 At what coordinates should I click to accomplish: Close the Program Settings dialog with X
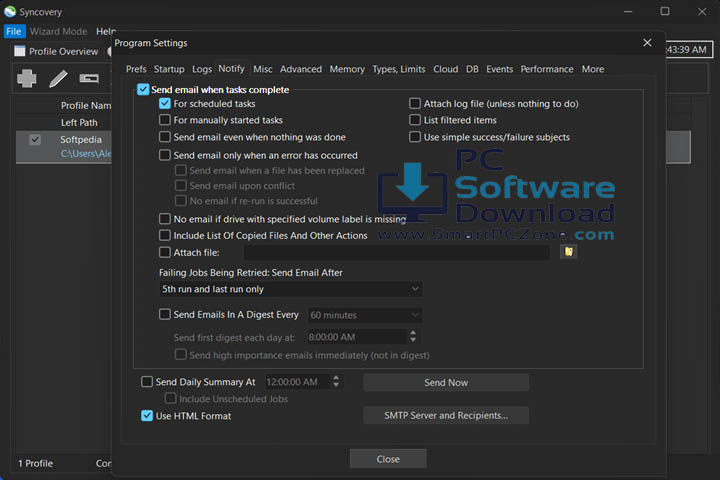(647, 43)
